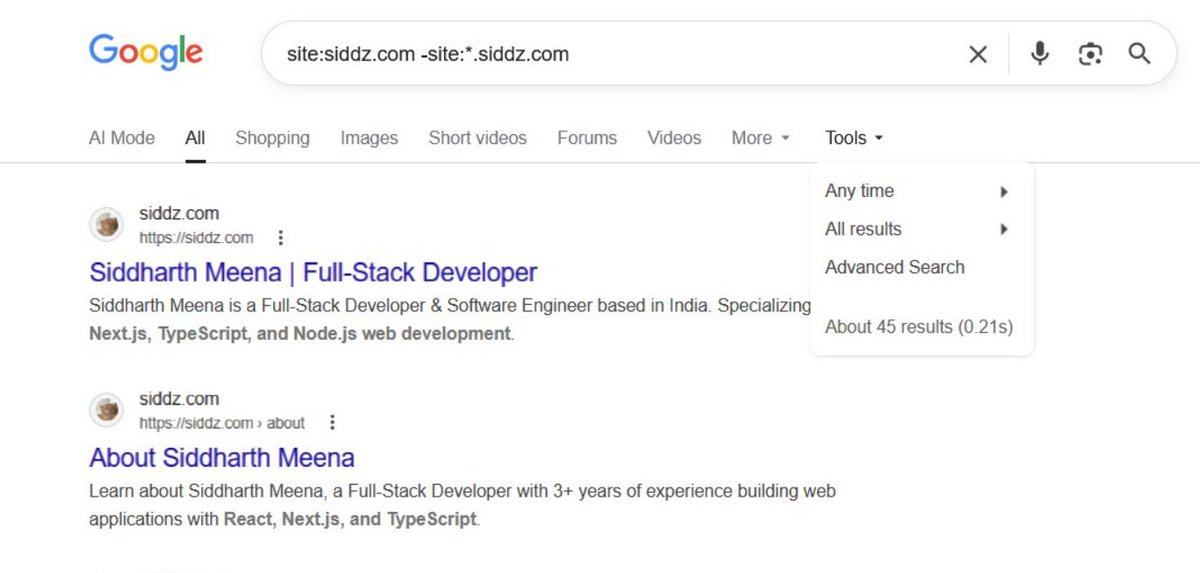Click the about result's siddz.com site name

click(179, 398)
